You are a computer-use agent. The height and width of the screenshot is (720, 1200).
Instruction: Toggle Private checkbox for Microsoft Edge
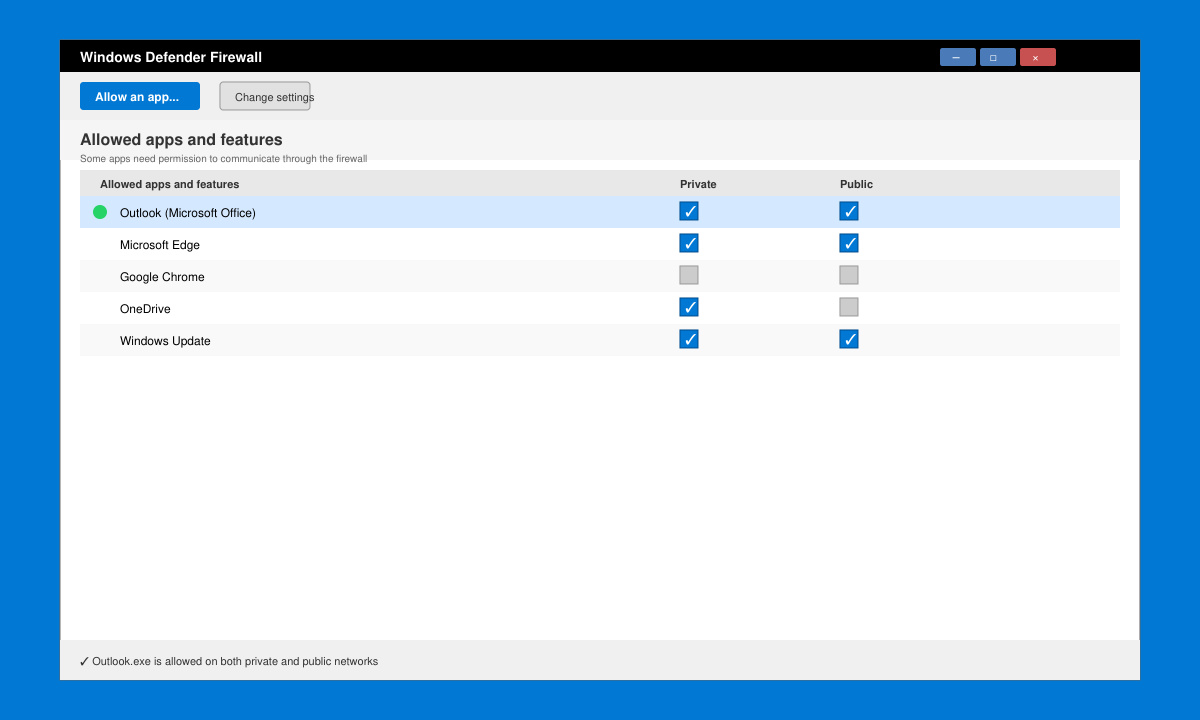click(689, 243)
